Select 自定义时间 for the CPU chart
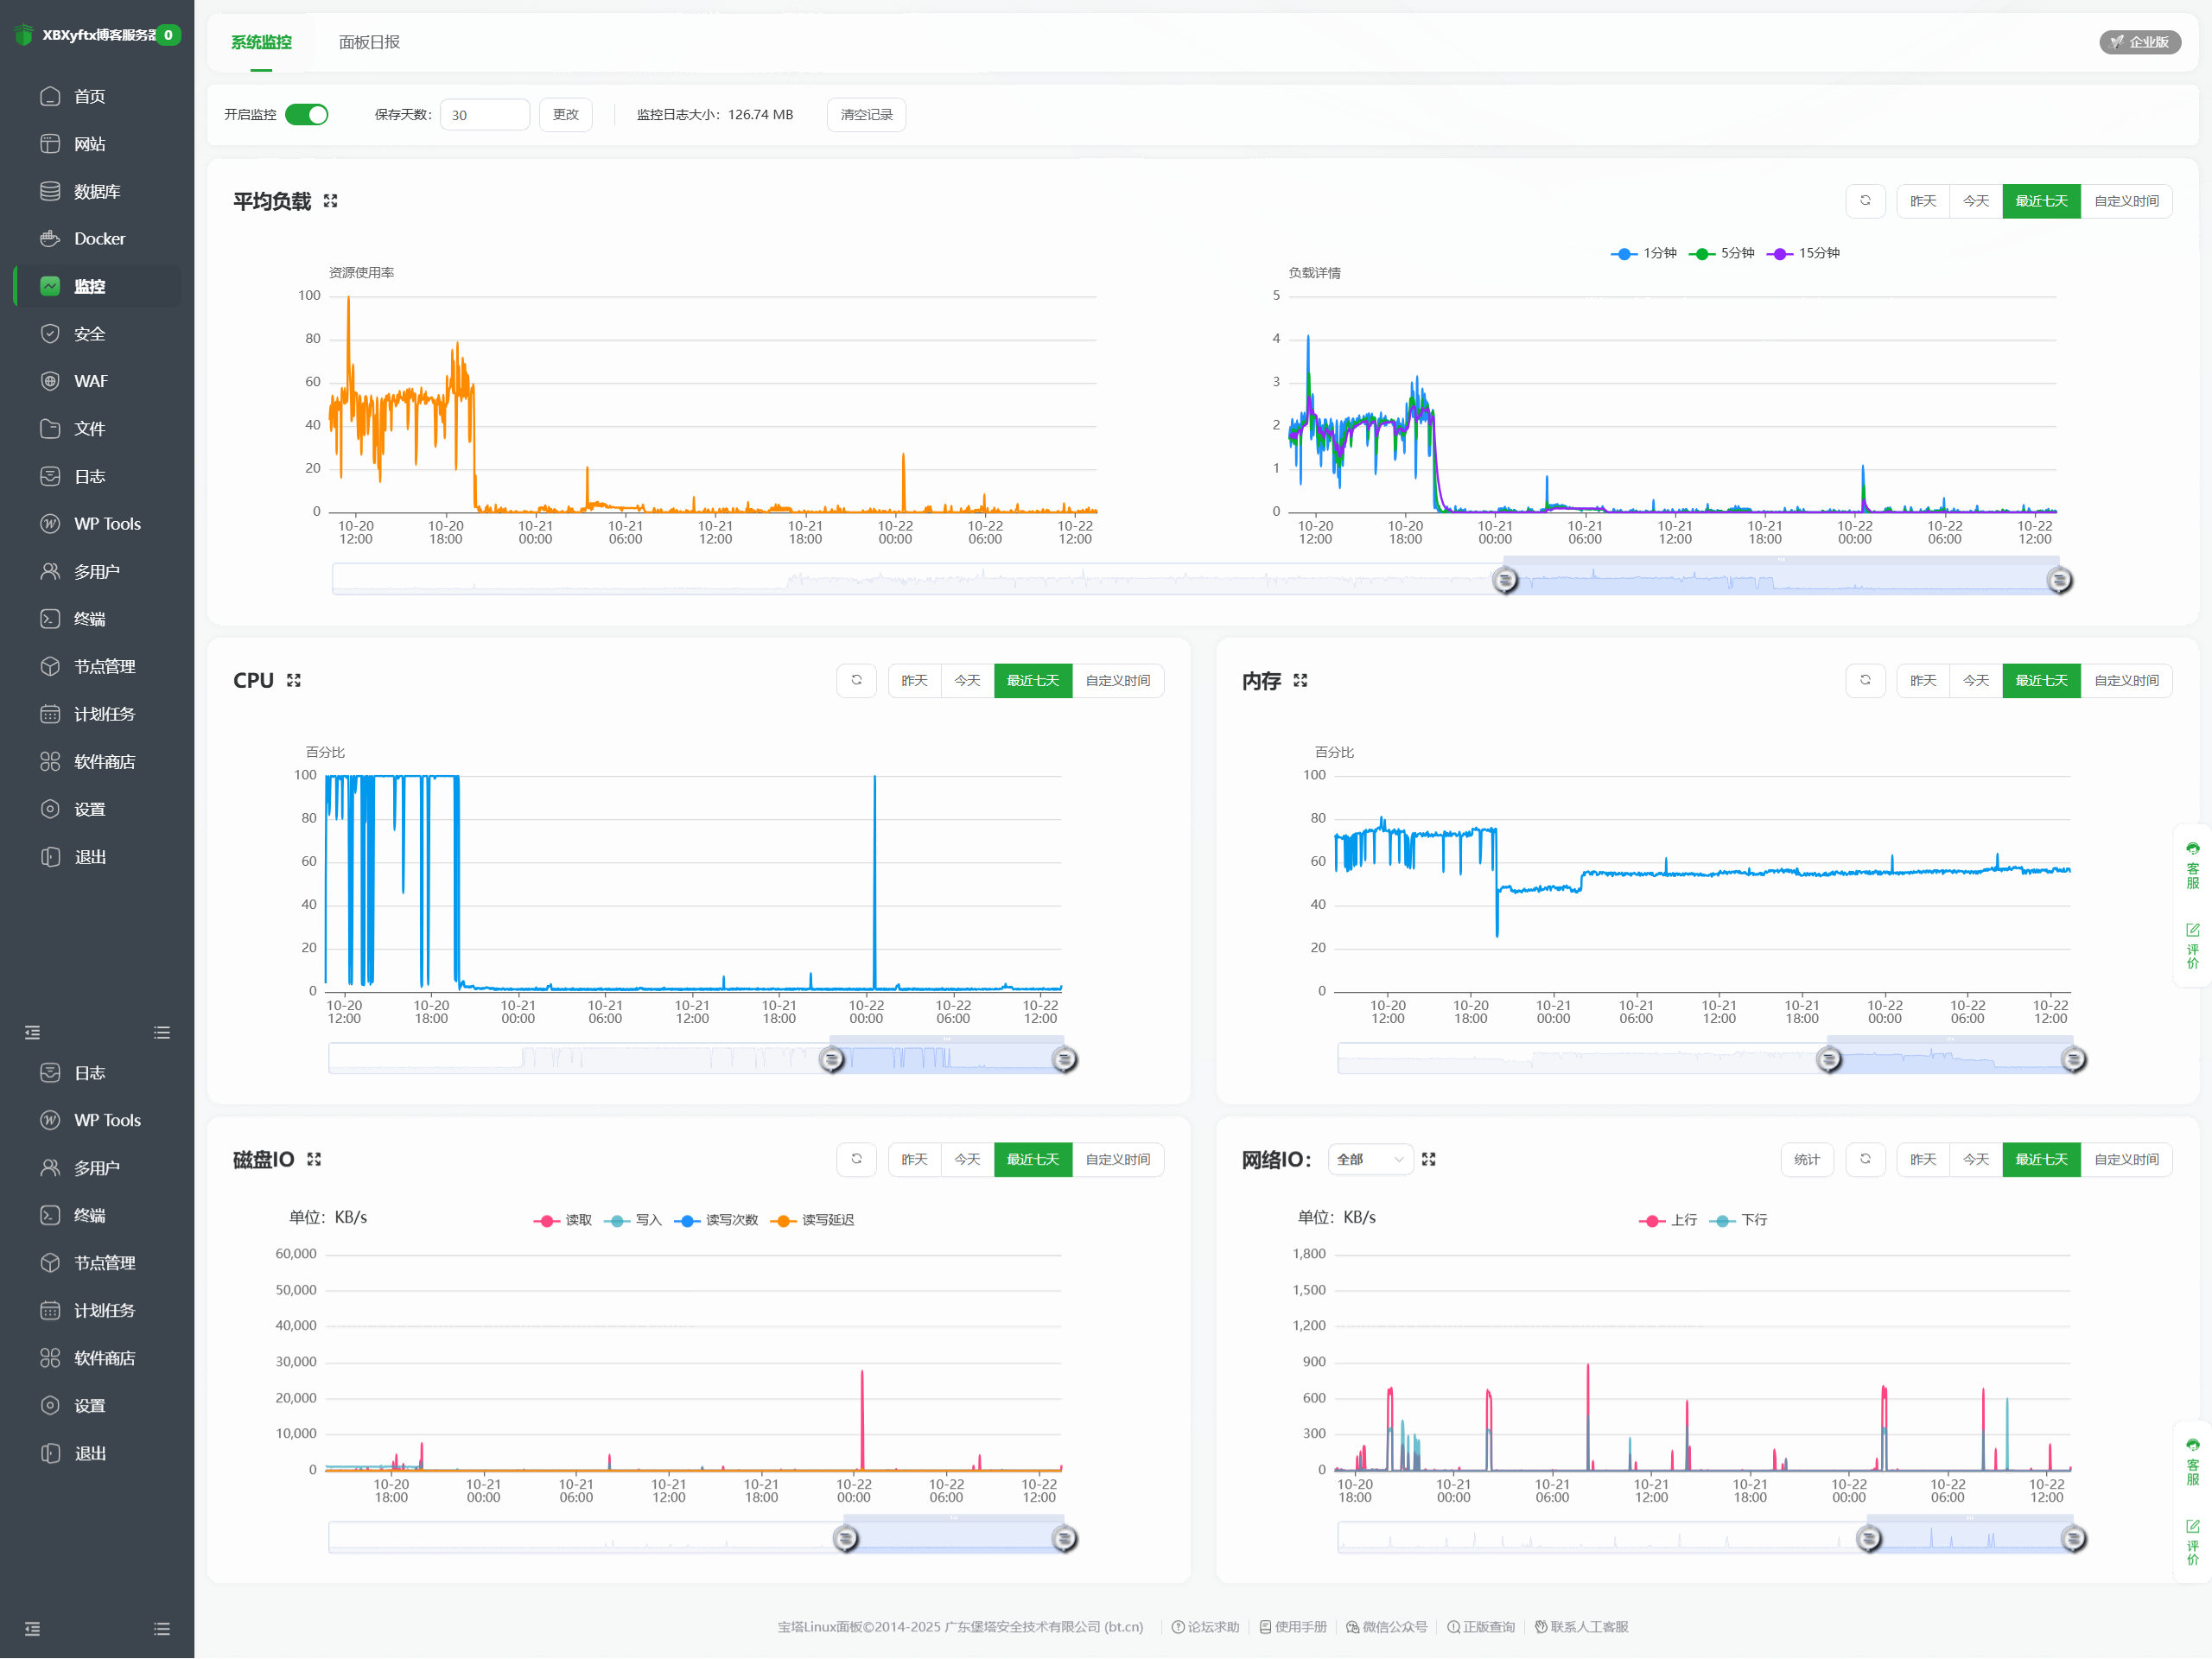This screenshot has width=2212, height=1659. [1117, 680]
